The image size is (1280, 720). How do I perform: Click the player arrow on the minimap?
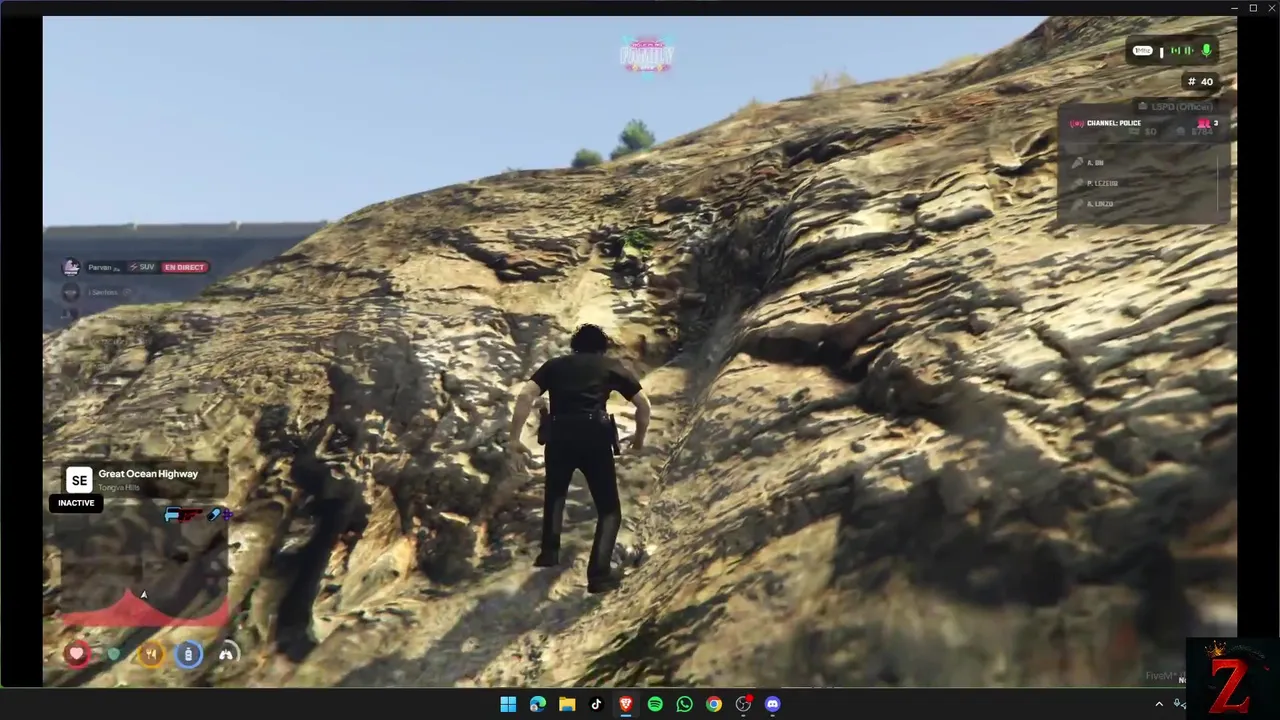143,595
